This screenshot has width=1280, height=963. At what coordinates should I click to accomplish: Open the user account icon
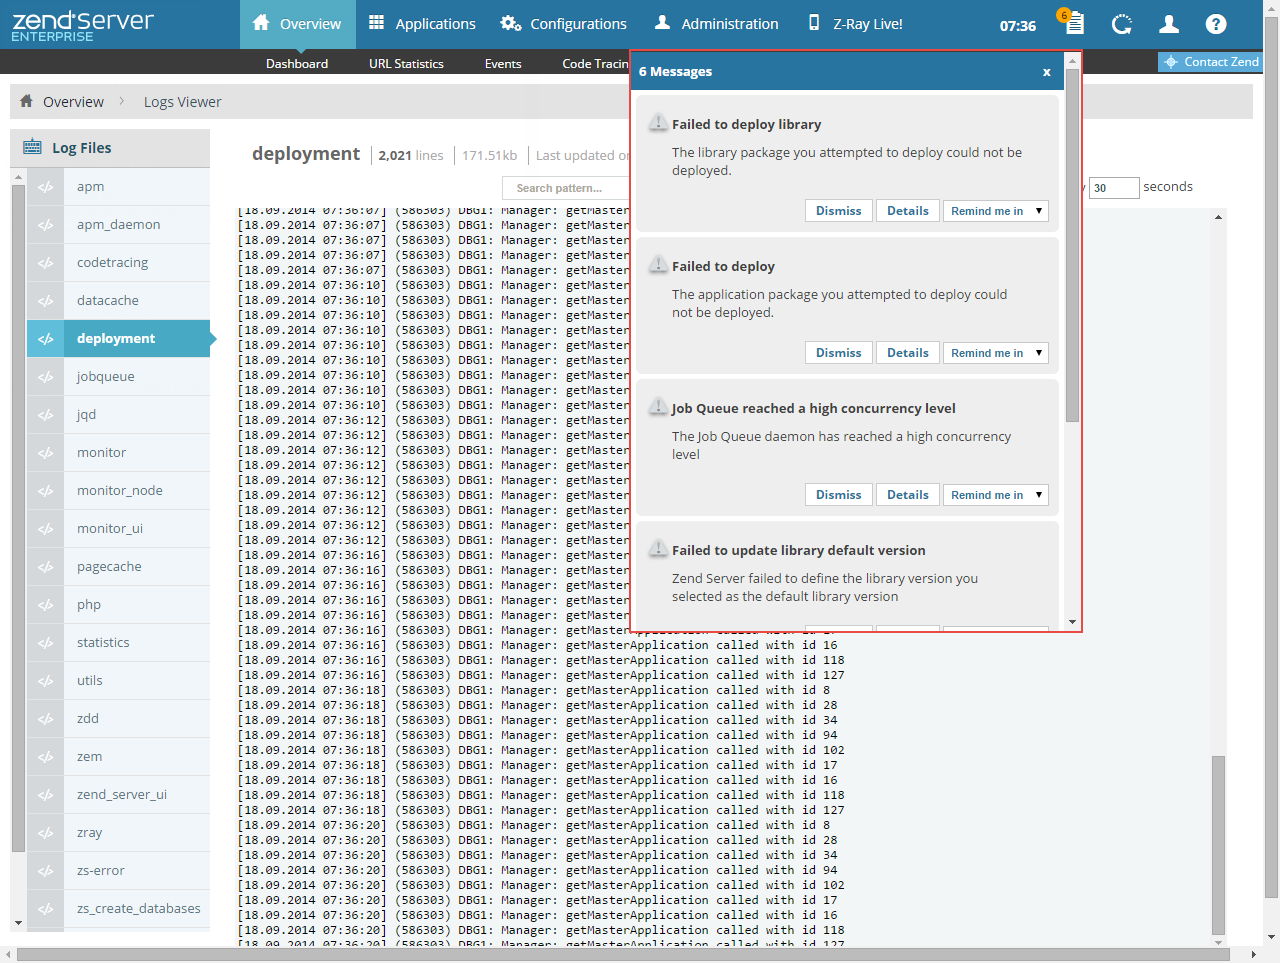coord(1169,24)
